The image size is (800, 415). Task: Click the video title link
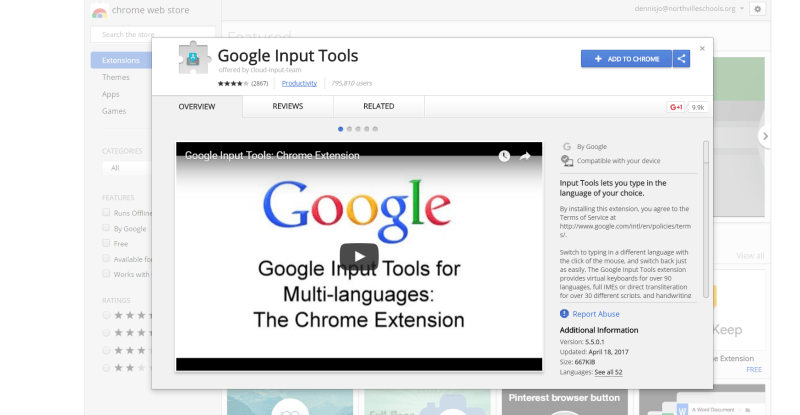(272, 156)
